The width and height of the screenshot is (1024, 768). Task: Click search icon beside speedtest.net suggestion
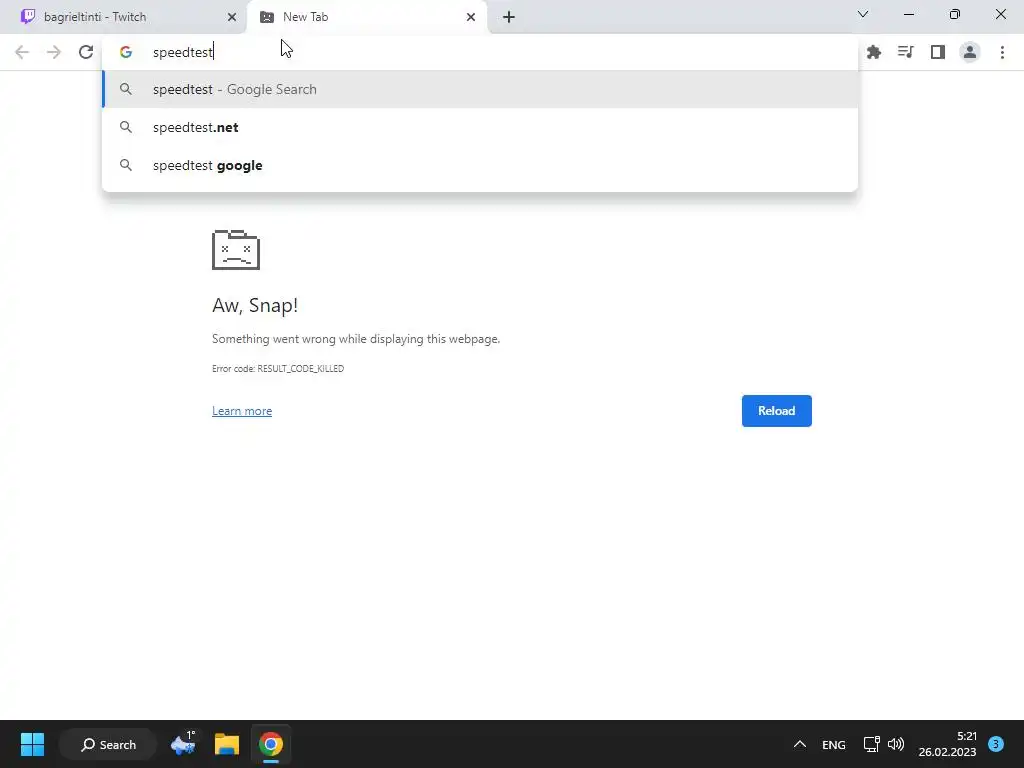[126, 127]
